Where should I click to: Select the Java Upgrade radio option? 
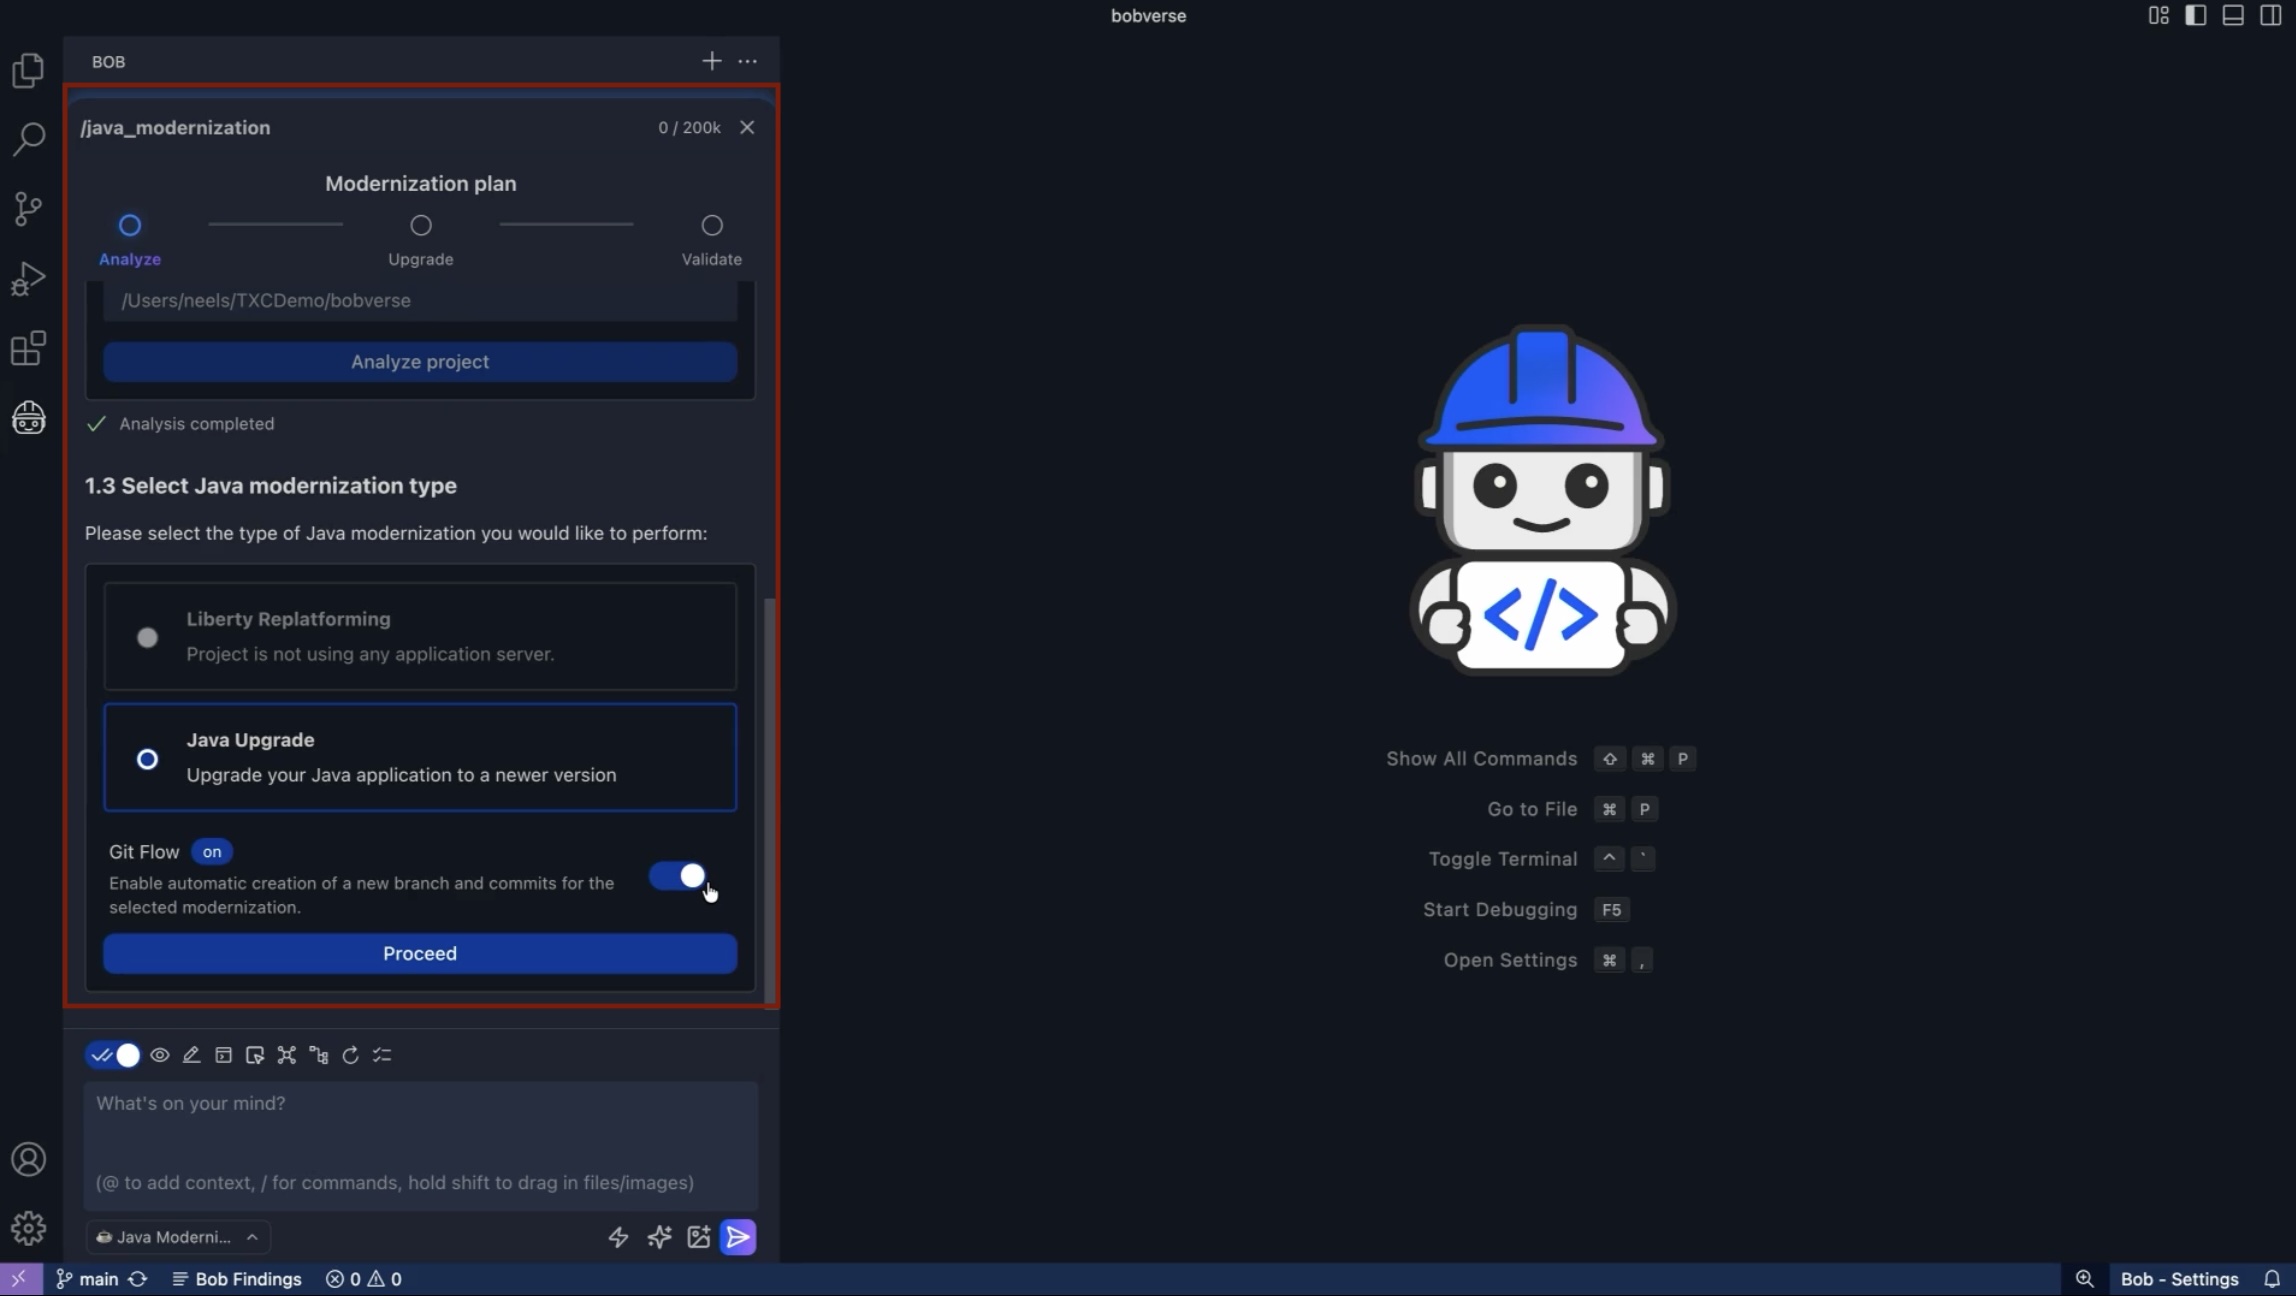pos(147,759)
